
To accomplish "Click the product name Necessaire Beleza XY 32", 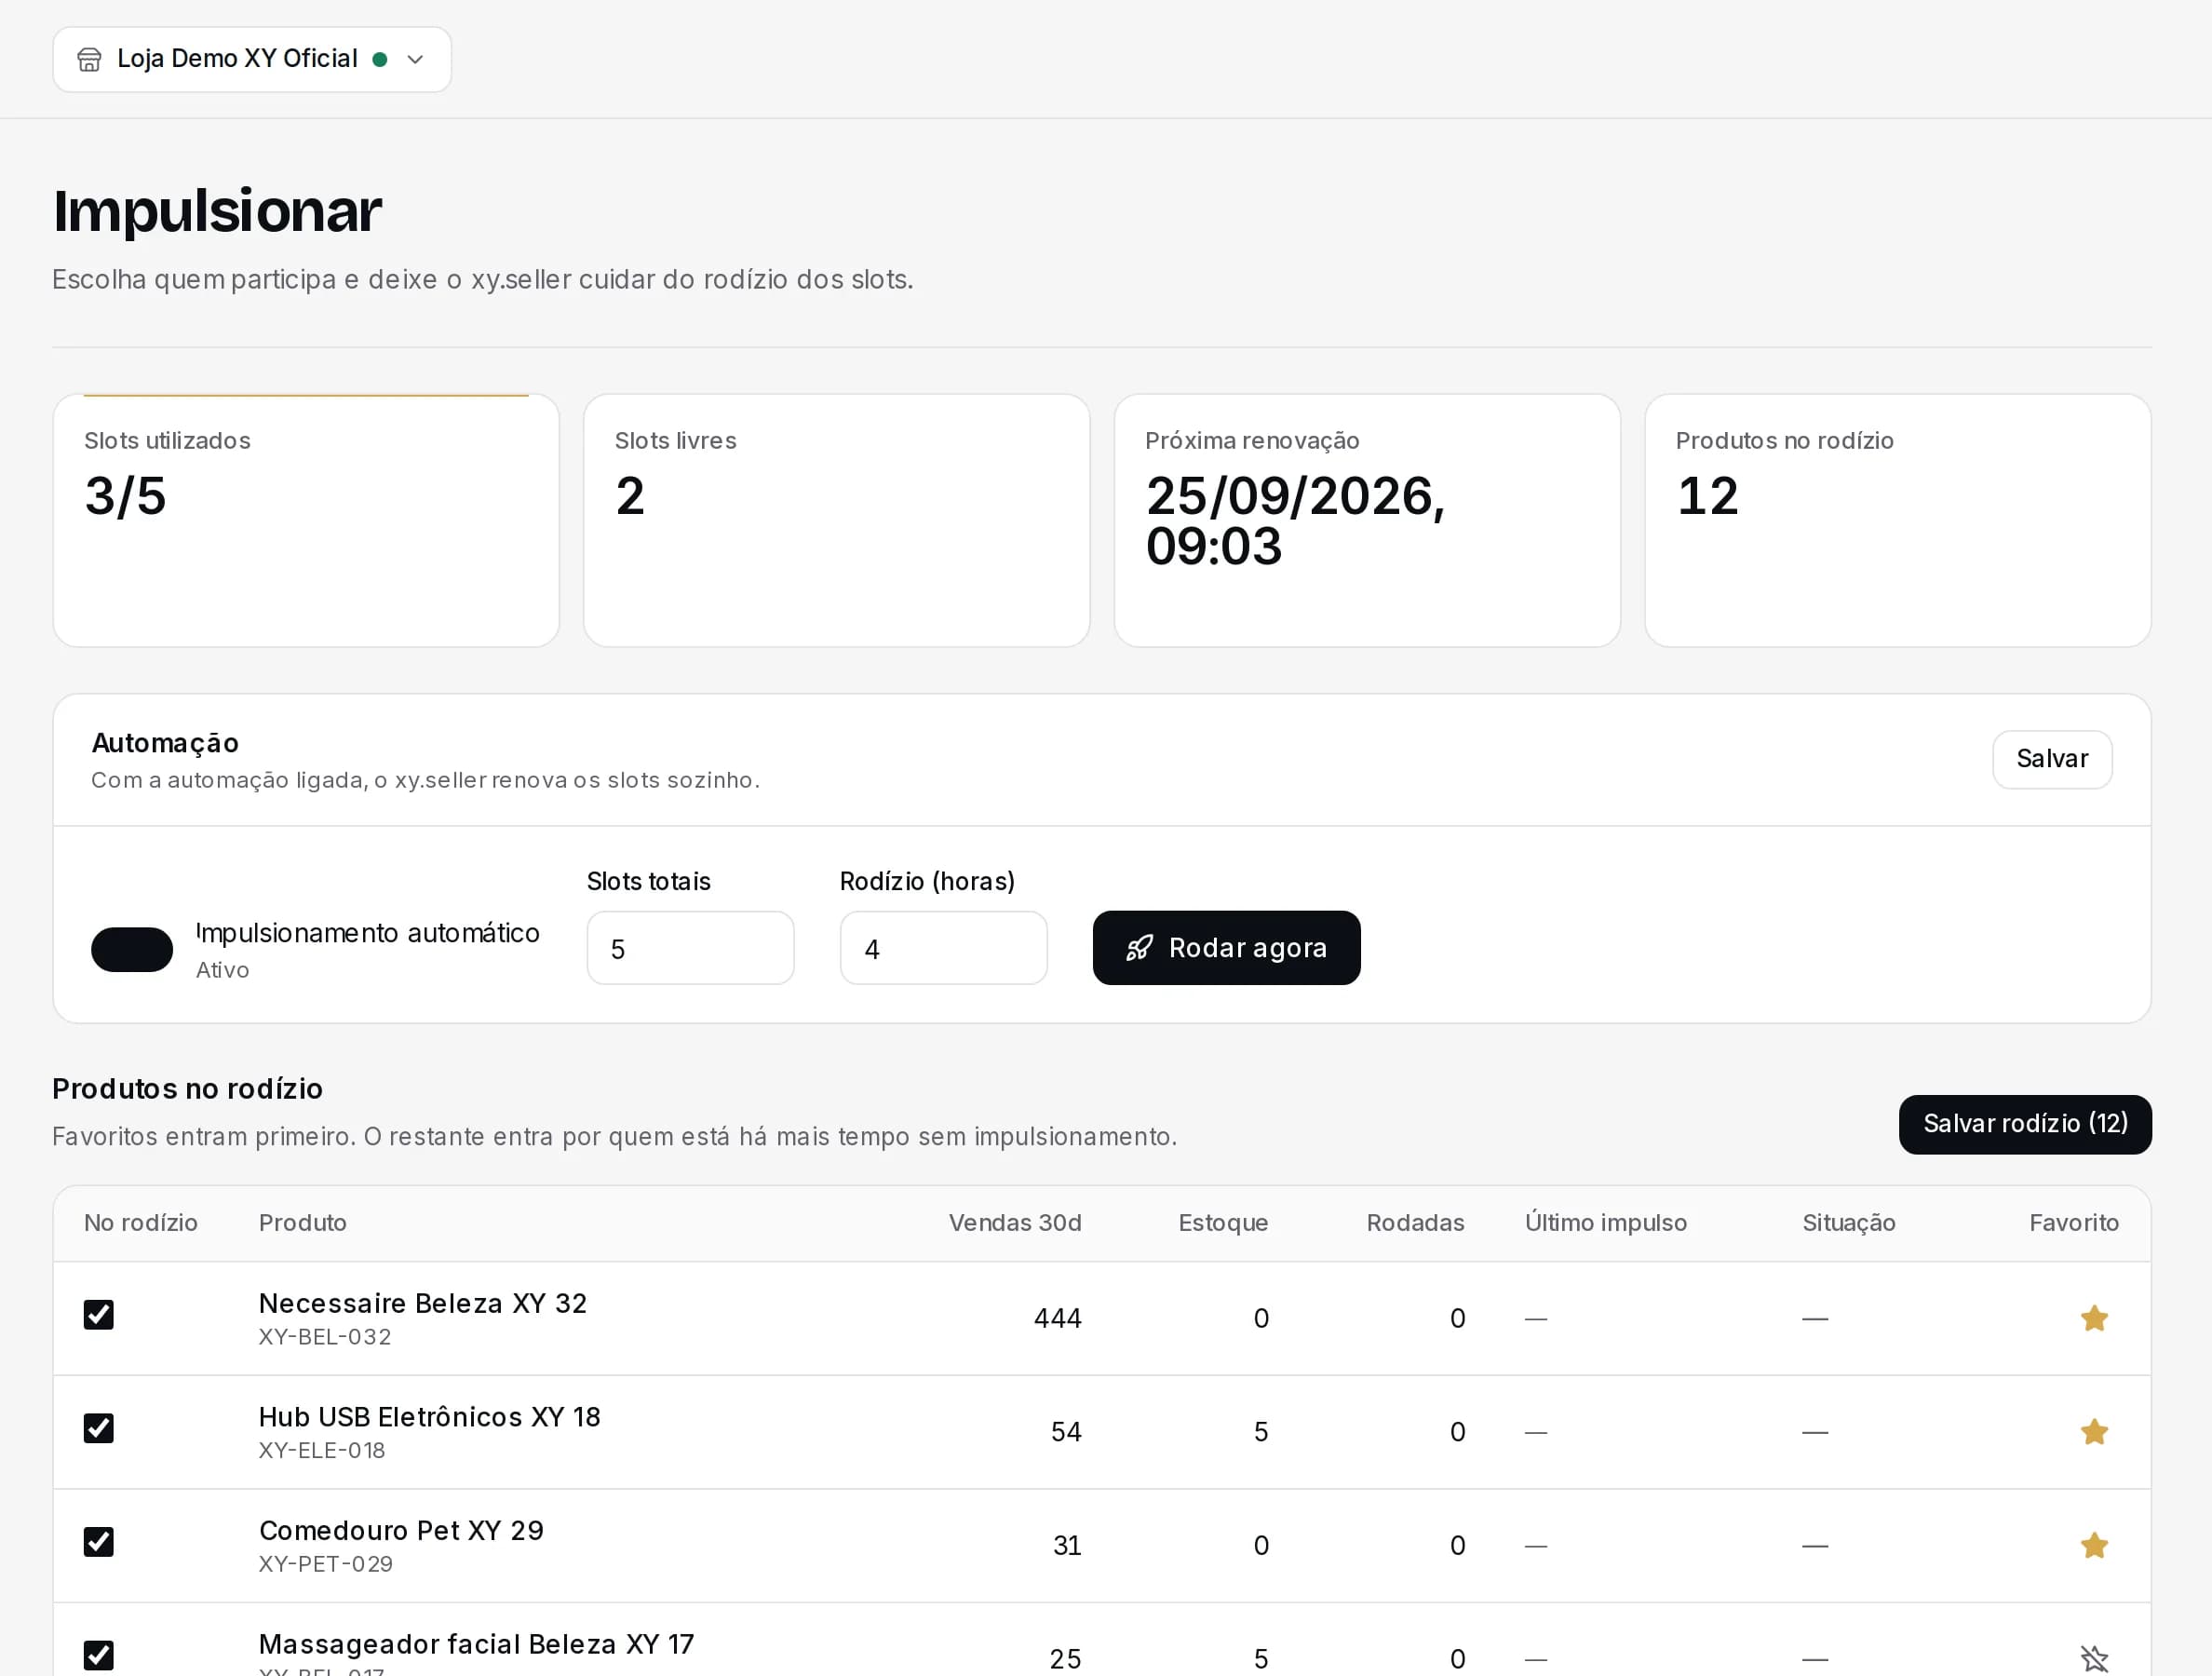I will pyautogui.click(x=422, y=1303).
